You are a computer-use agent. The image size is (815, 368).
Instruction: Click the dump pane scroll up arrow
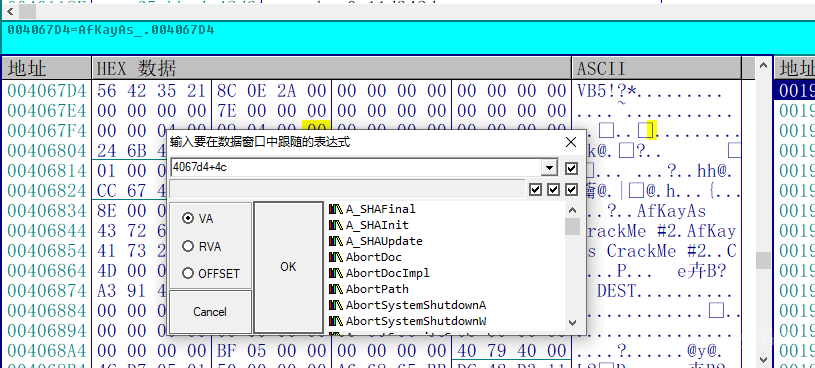point(763,65)
